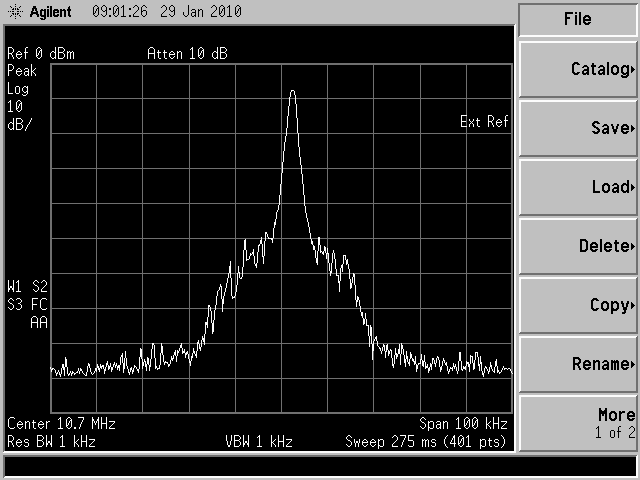This screenshot has height=480, width=640.
Task: Click the 'Log' scale type label
Action: point(18,89)
